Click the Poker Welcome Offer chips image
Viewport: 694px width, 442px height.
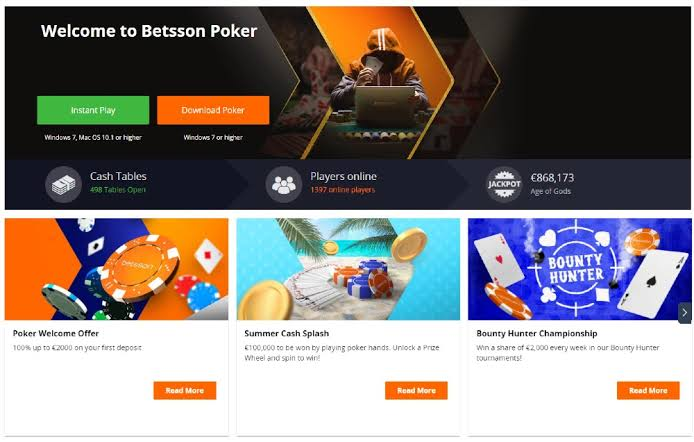click(116, 269)
